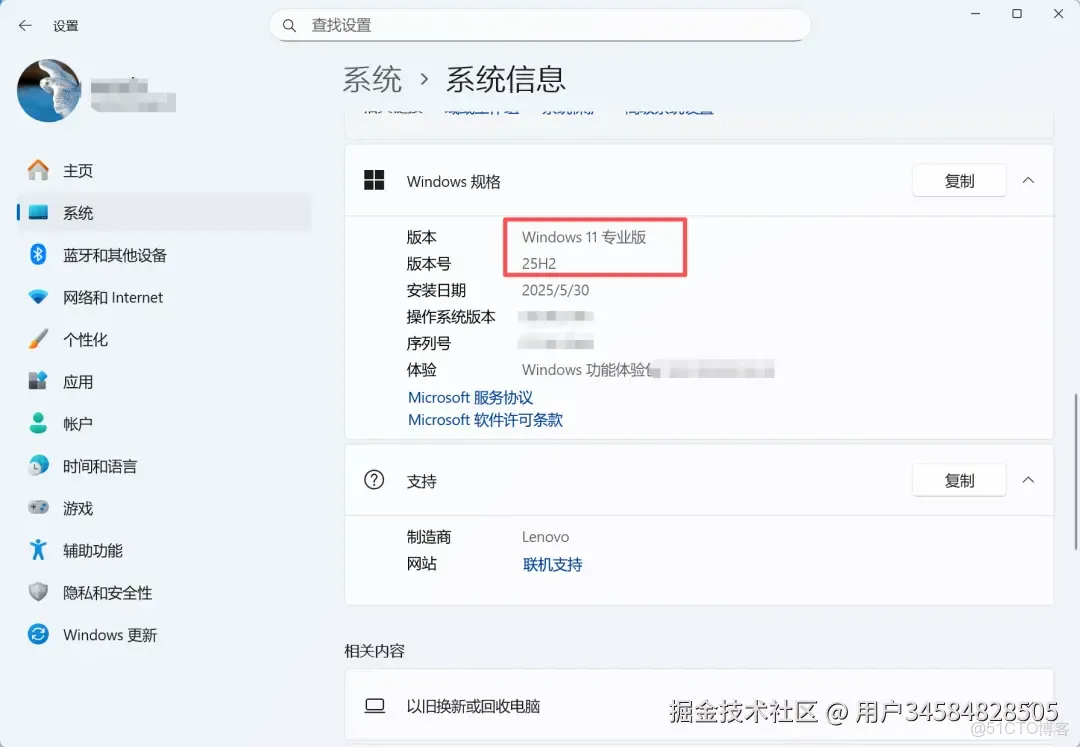Open Accounts settings icon
Viewport: 1080px width, 747px height.
[x=38, y=423]
